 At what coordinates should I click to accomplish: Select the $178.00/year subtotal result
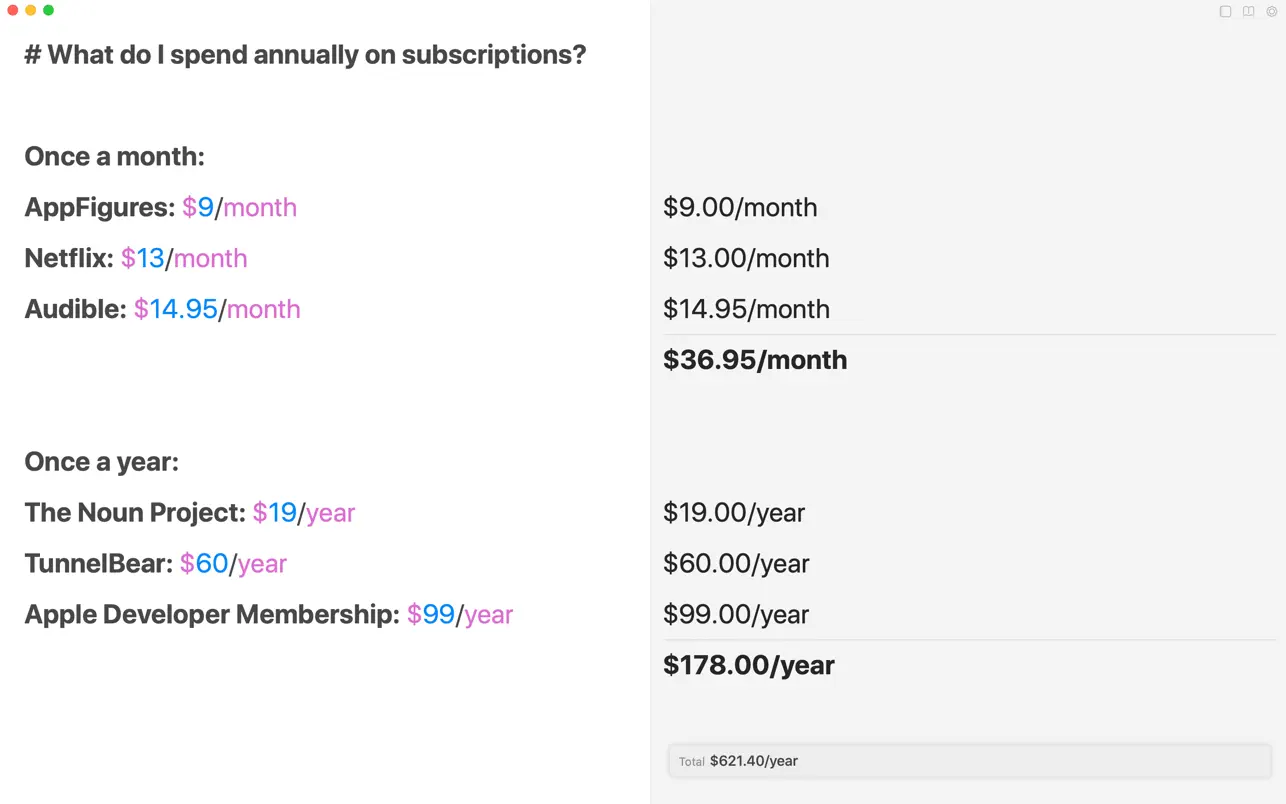748,665
